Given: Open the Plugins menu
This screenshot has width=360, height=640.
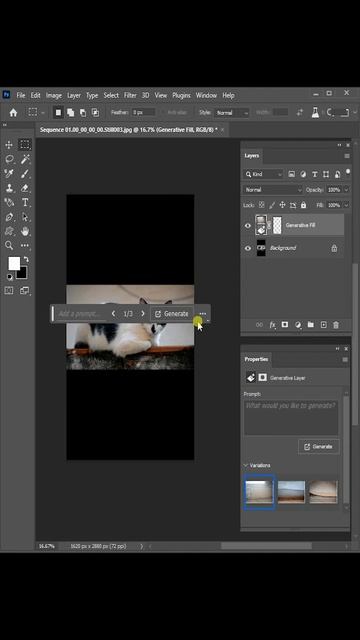Looking at the screenshot, I should point(181,95).
